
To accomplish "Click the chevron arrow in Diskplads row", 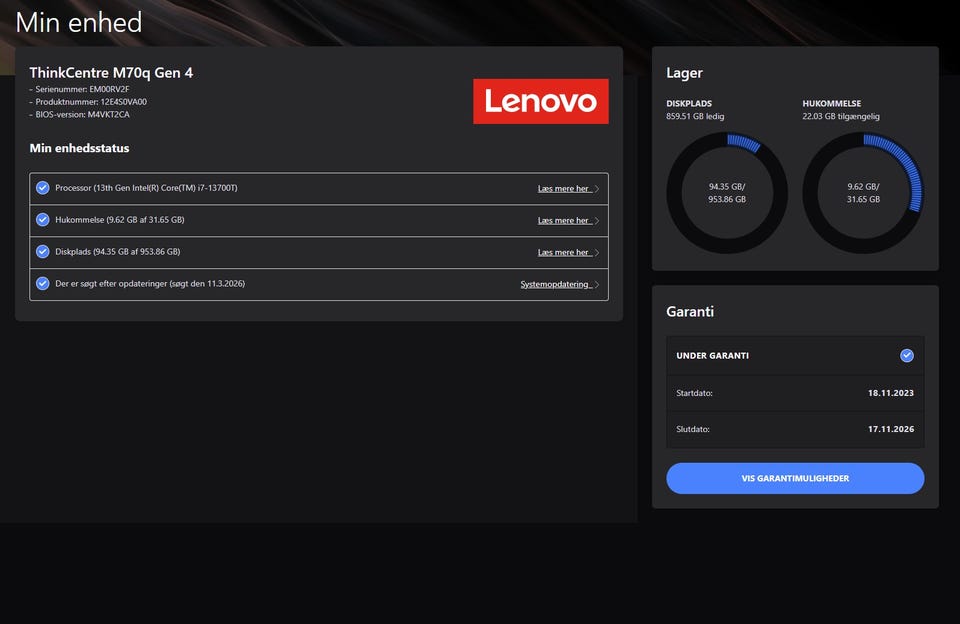I will tap(597, 252).
